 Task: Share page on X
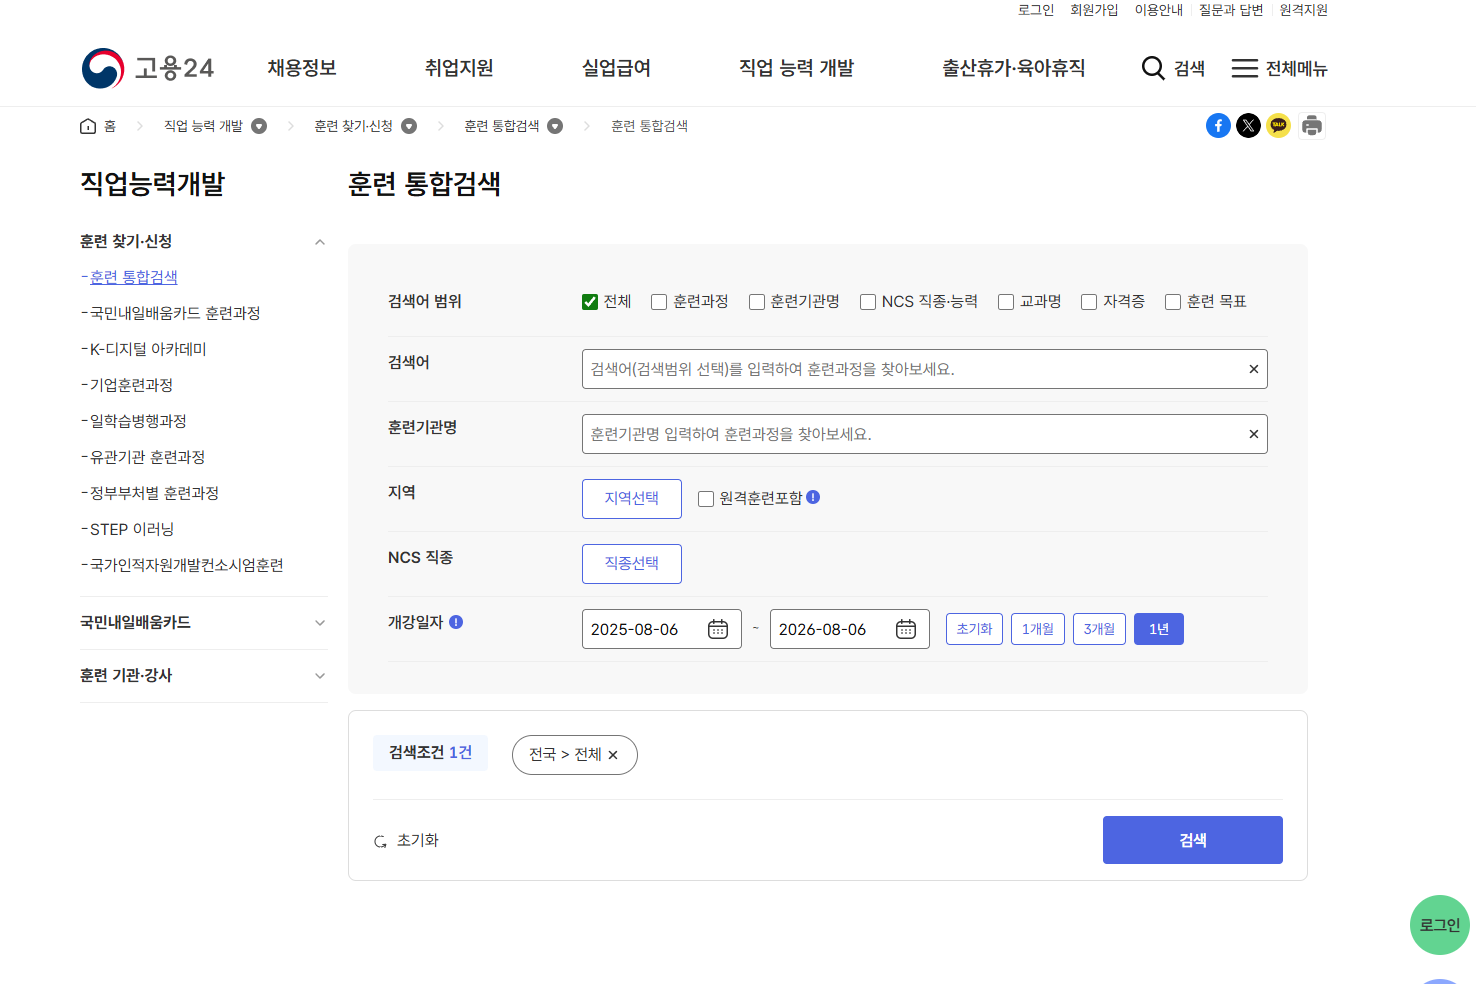1248,125
